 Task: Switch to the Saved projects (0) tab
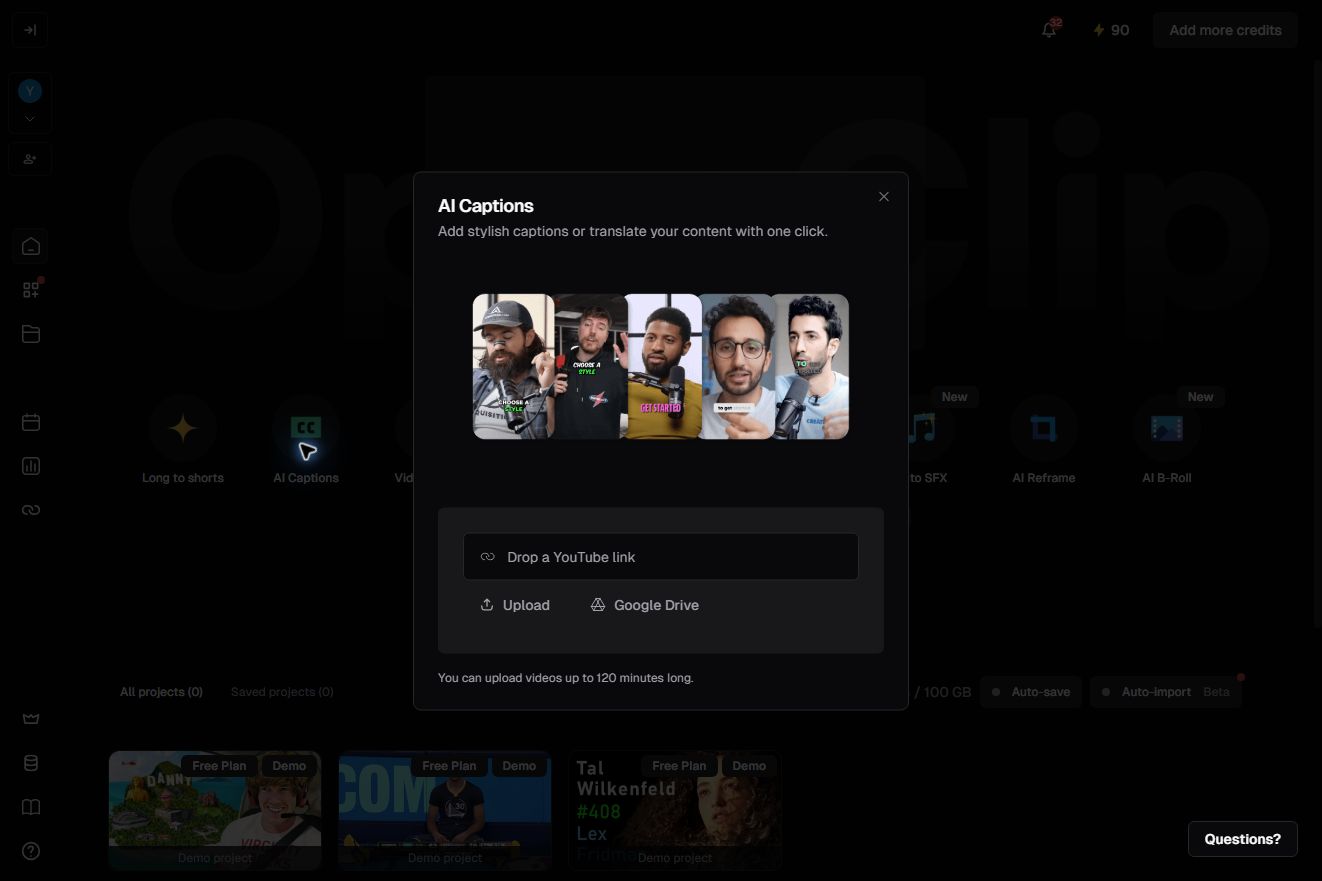(x=282, y=692)
